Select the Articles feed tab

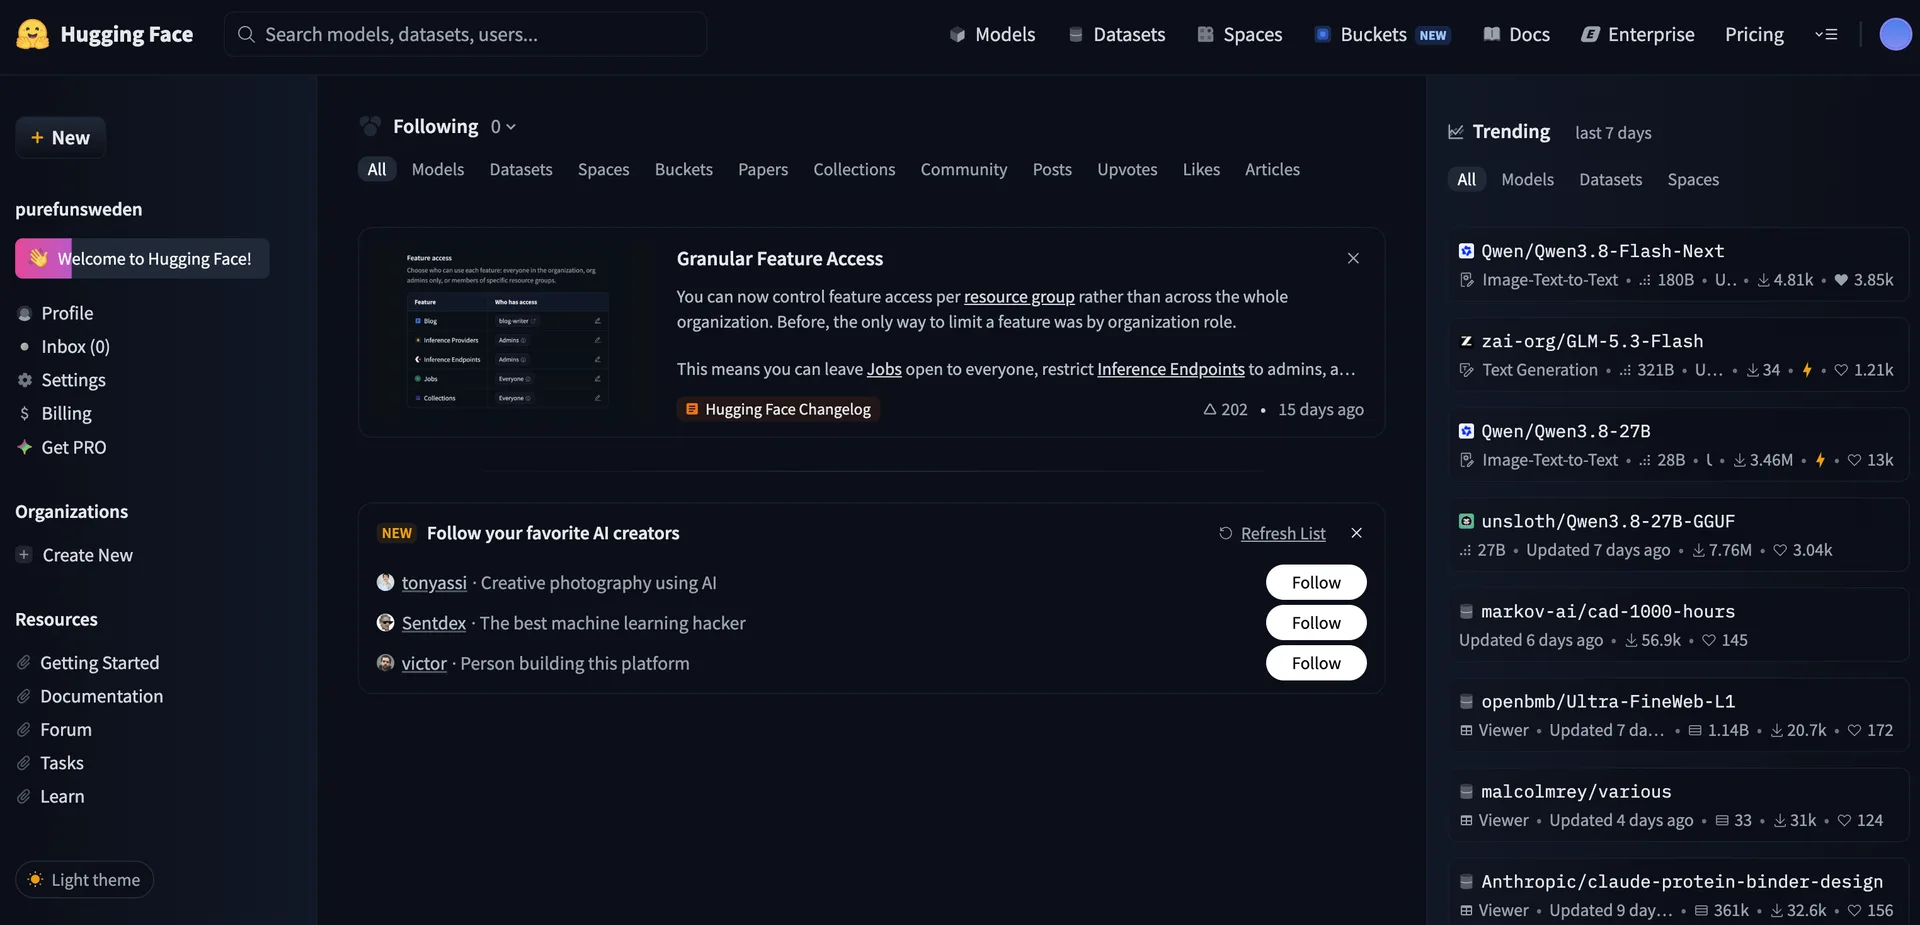1272,169
